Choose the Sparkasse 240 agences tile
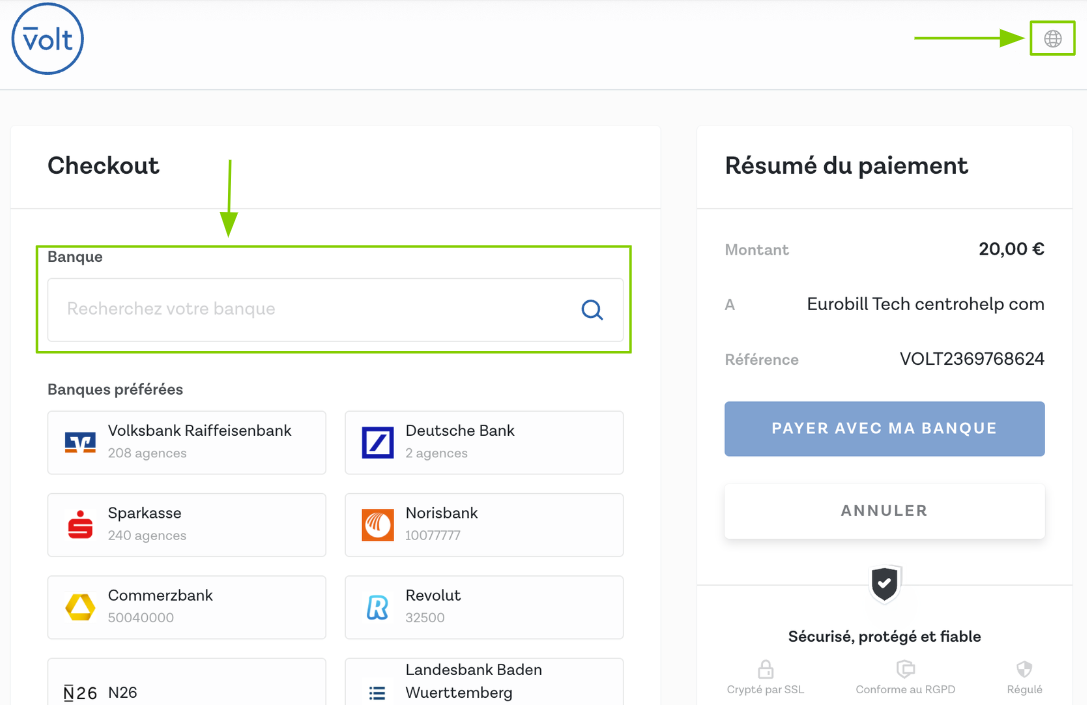Image resolution: width=1087 pixels, height=705 pixels. [186, 524]
